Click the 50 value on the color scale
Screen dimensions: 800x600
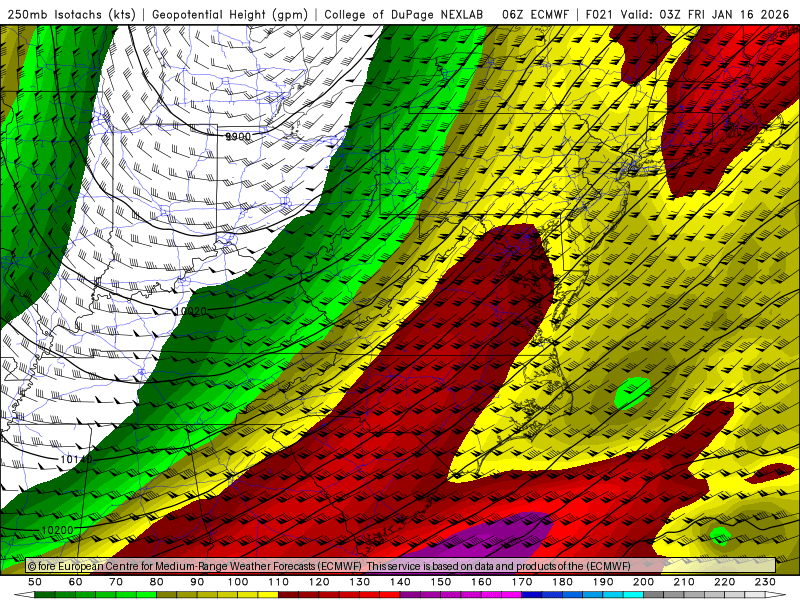[x=35, y=582]
